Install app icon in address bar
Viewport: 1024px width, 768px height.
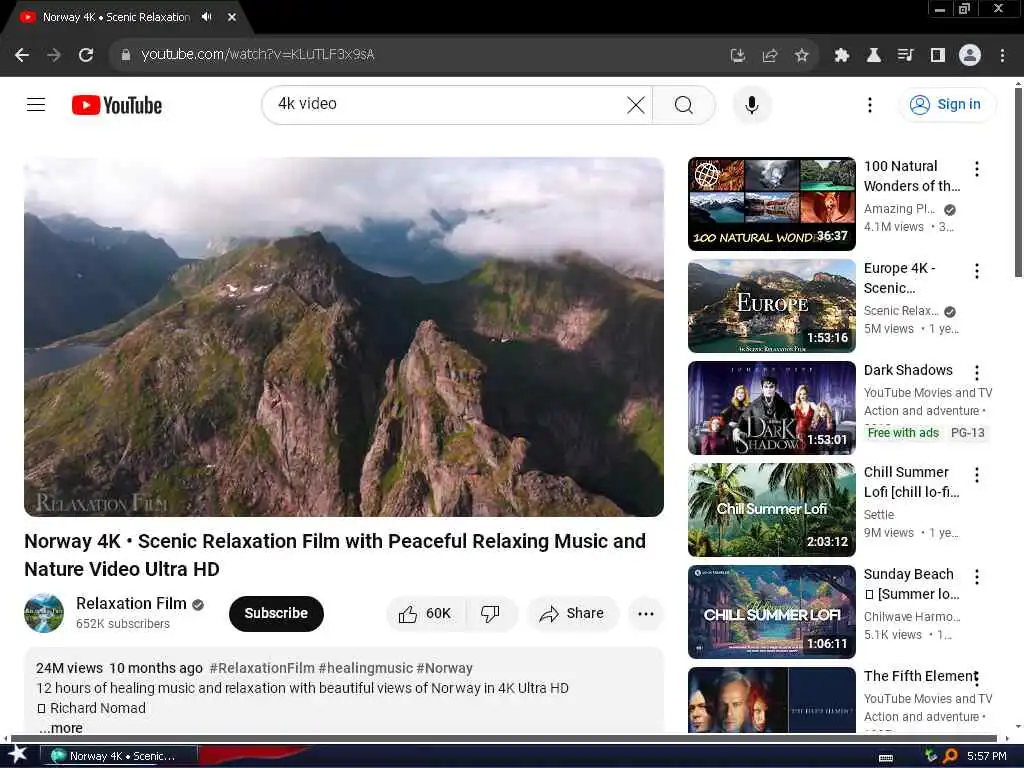pos(737,56)
